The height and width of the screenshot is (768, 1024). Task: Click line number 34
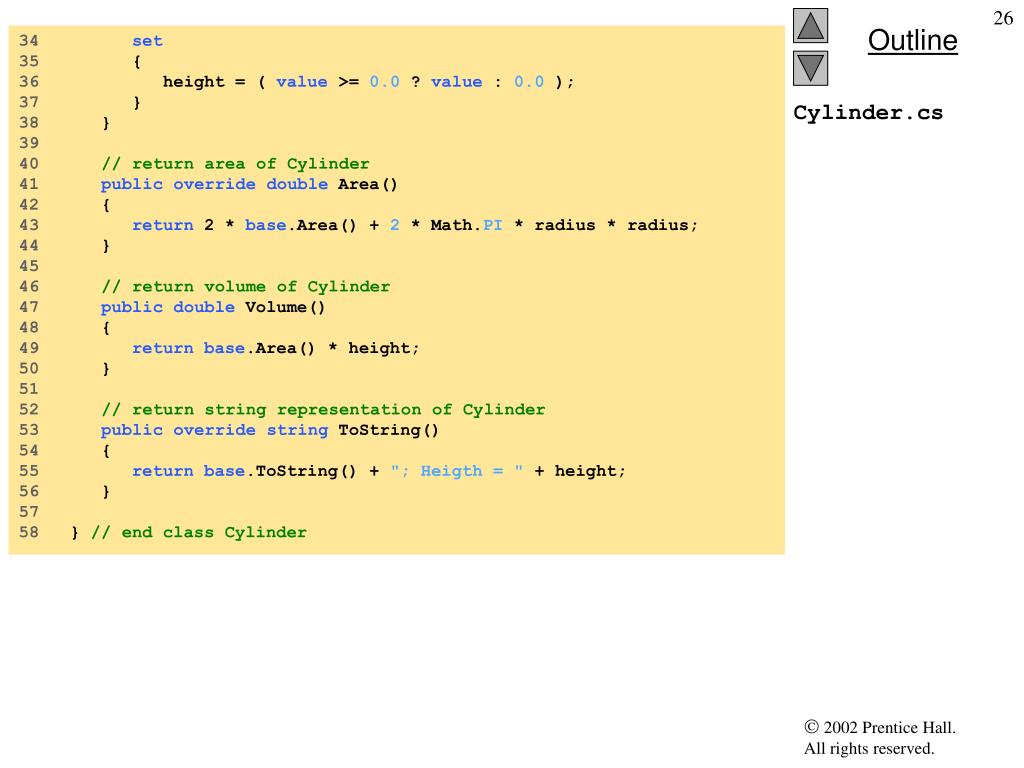tap(29, 40)
